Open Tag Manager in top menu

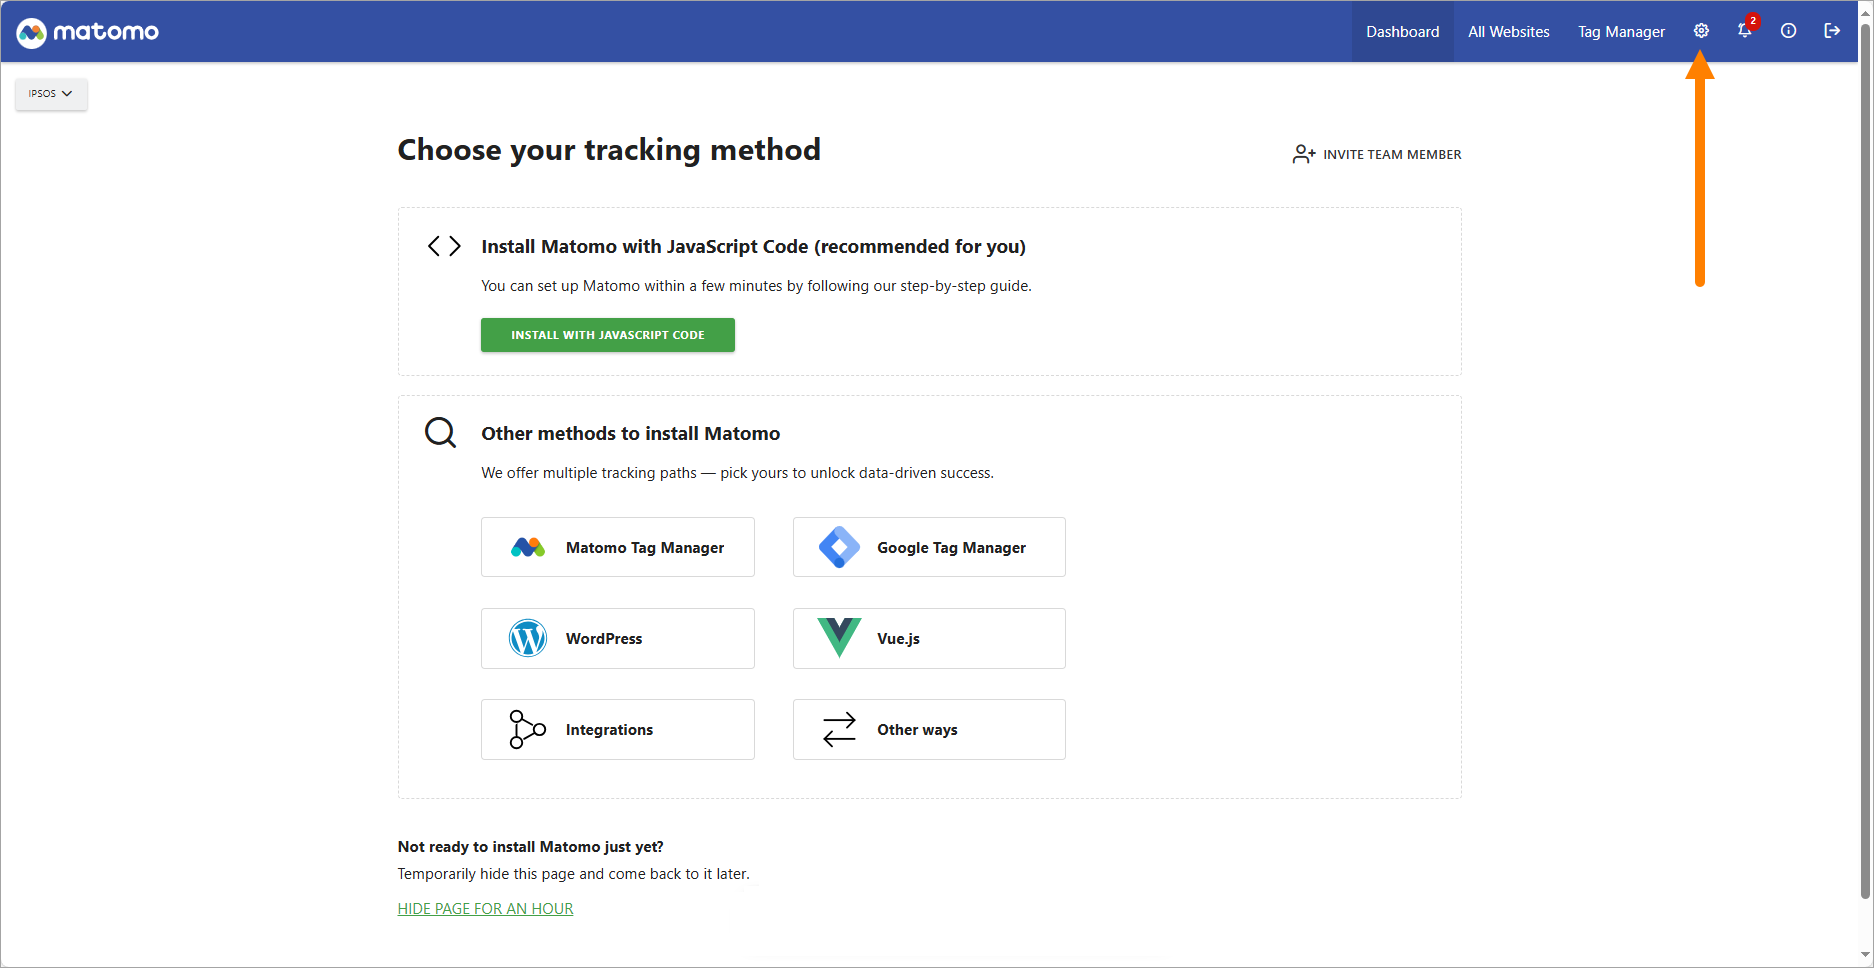pos(1622,32)
